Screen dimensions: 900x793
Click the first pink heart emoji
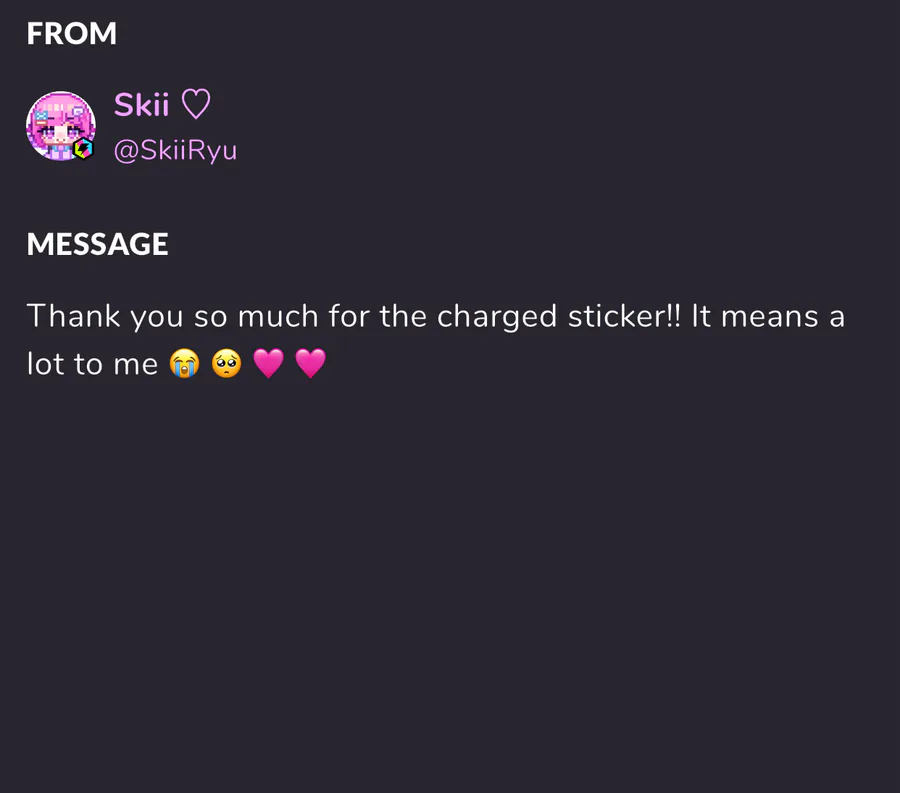tap(269, 363)
